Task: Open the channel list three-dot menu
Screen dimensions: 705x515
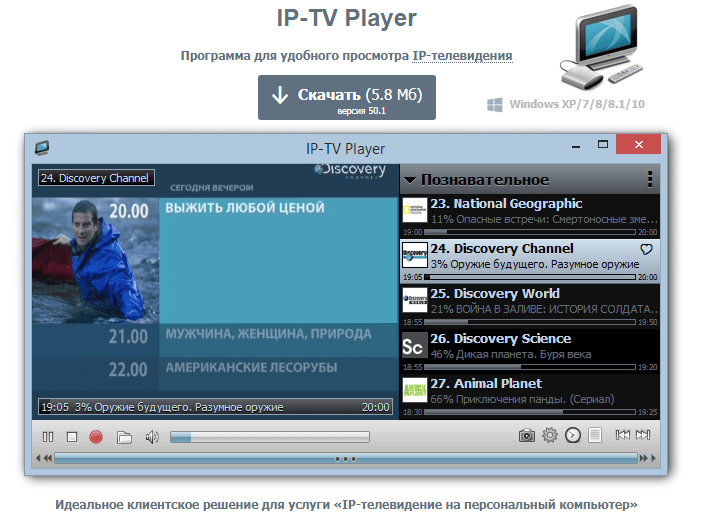Action: click(x=650, y=179)
